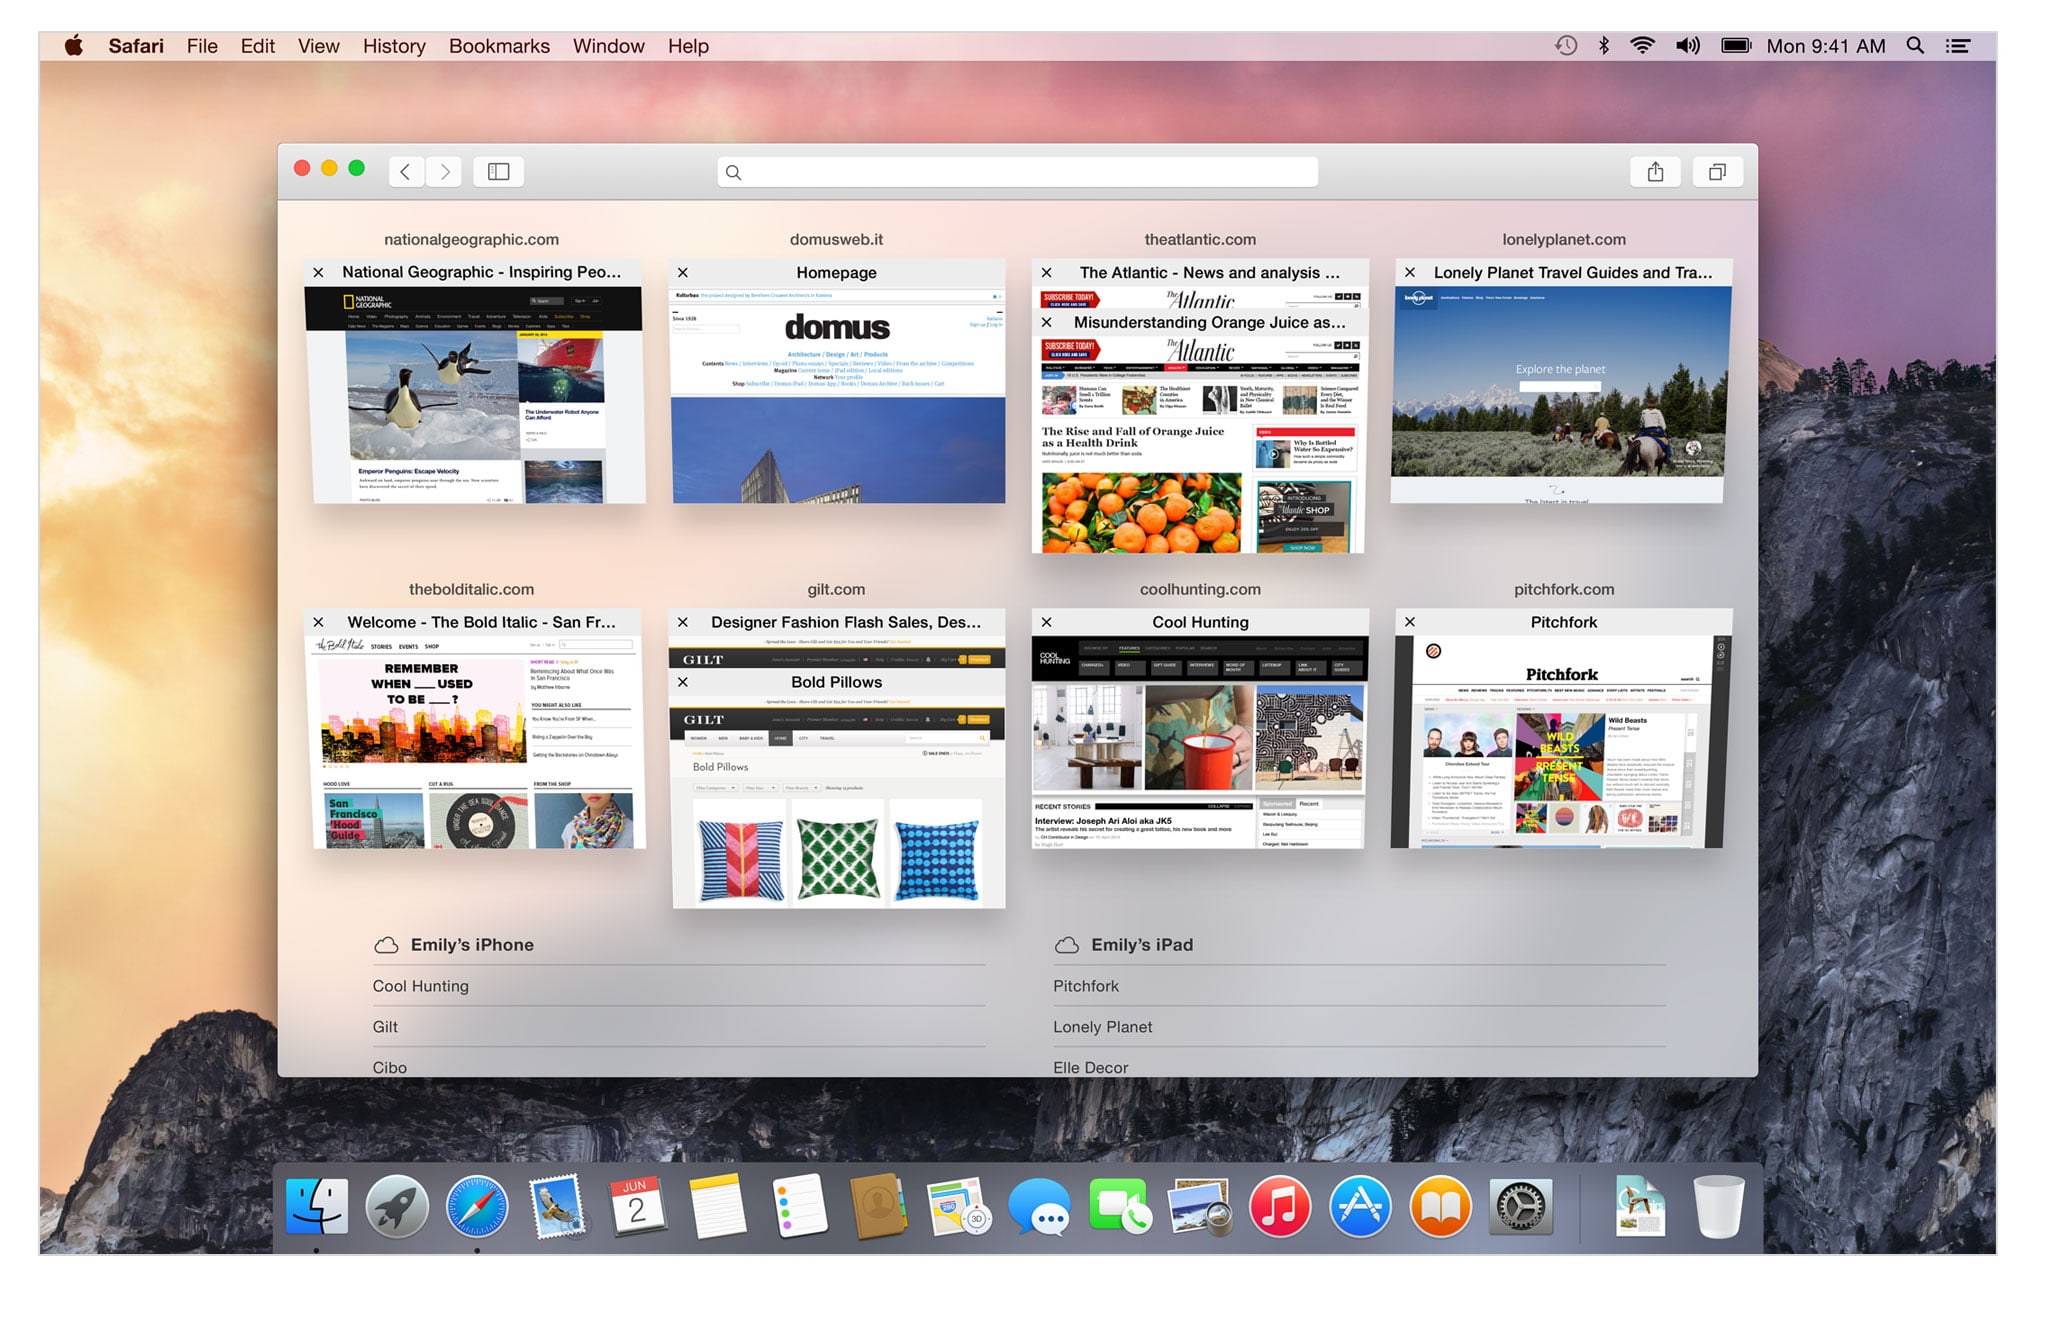Close the National Geographic tab

(x=319, y=271)
